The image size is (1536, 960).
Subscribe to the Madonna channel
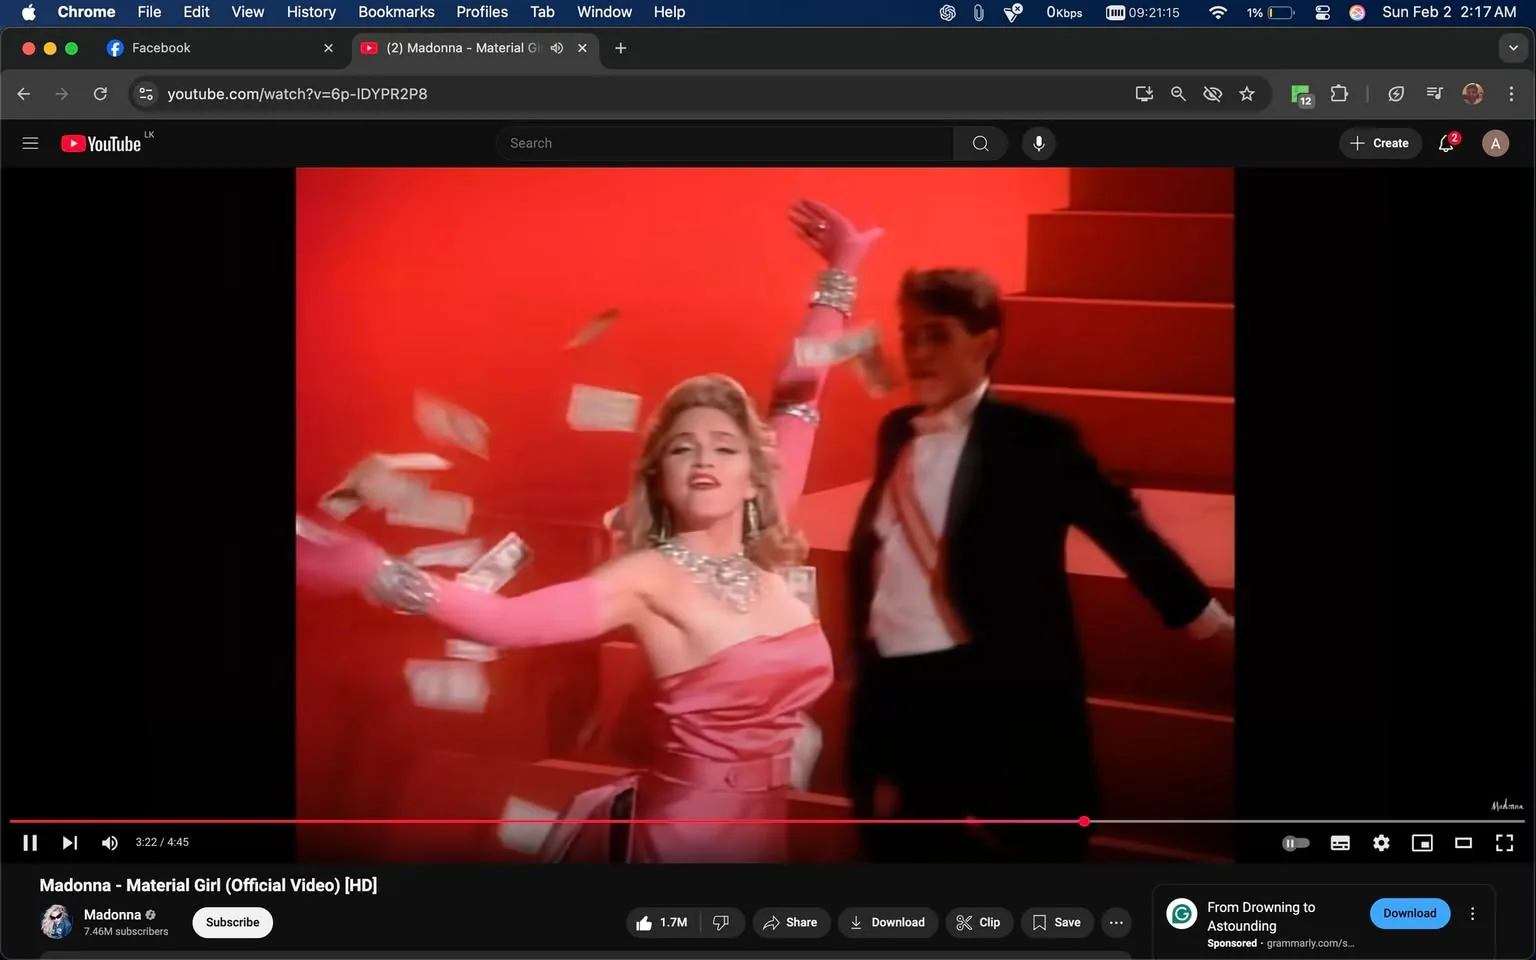(x=232, y=922)
